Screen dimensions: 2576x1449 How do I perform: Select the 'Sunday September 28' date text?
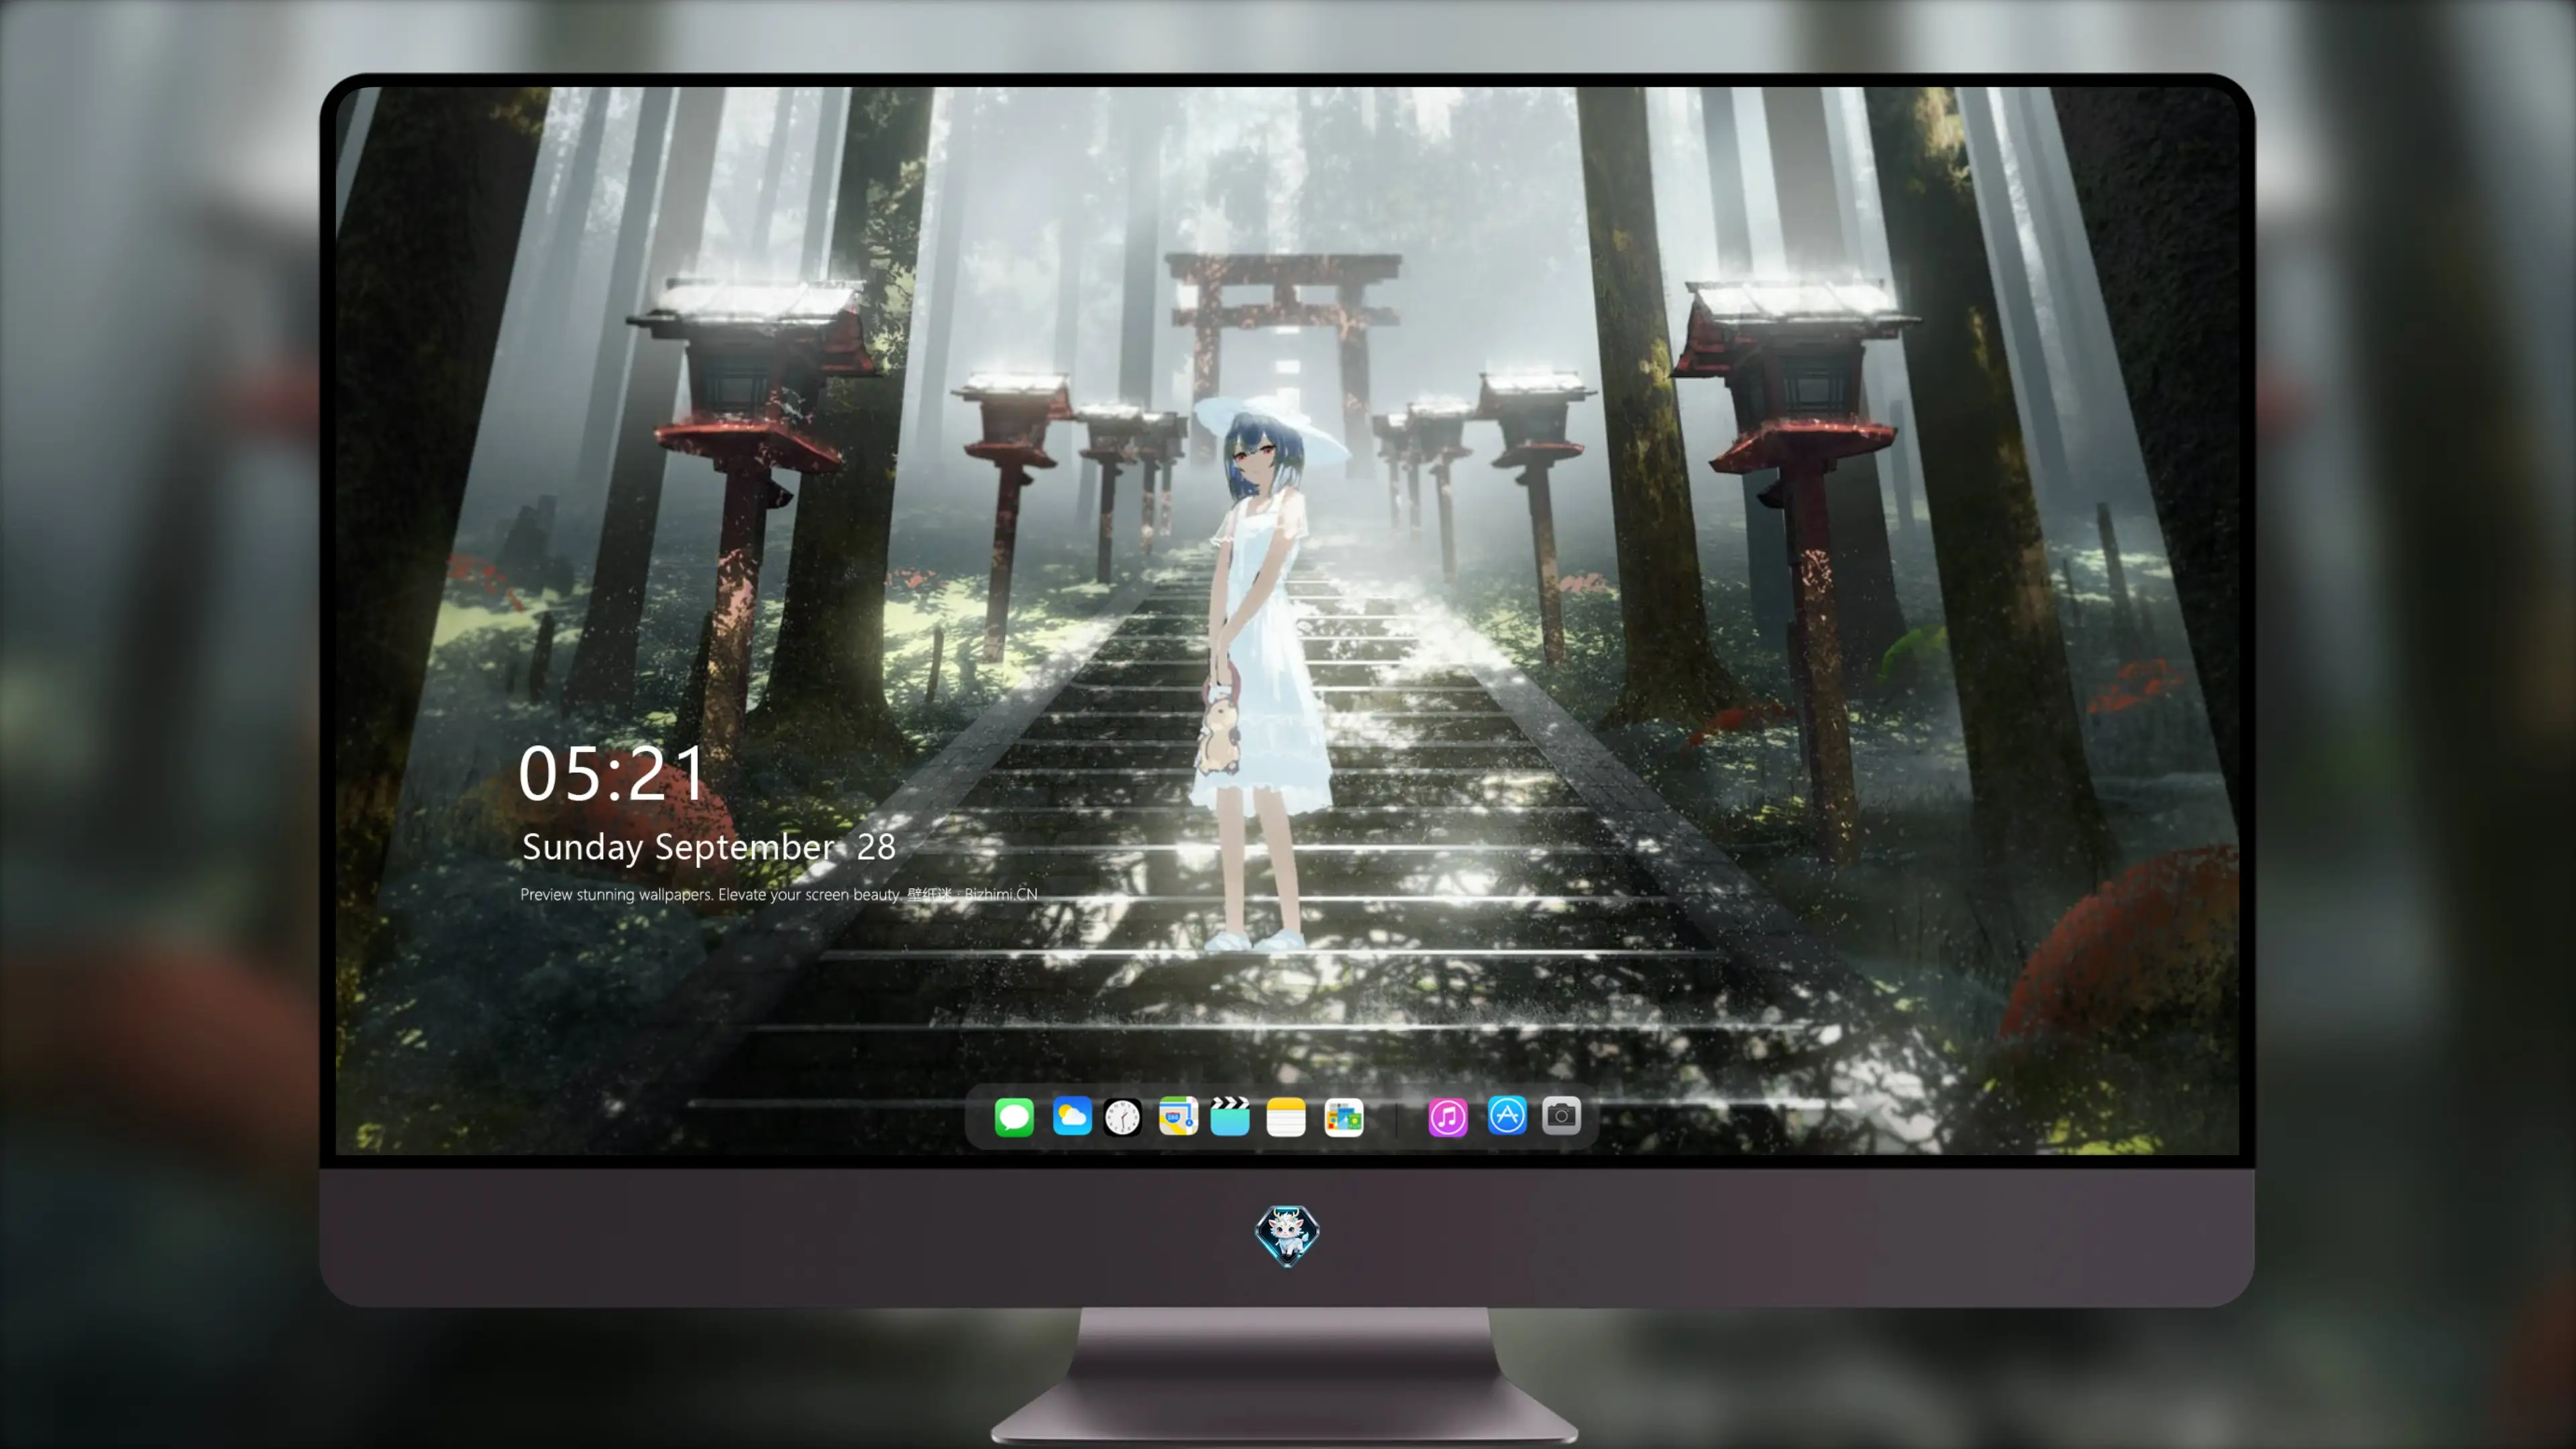tap(709, 847)
